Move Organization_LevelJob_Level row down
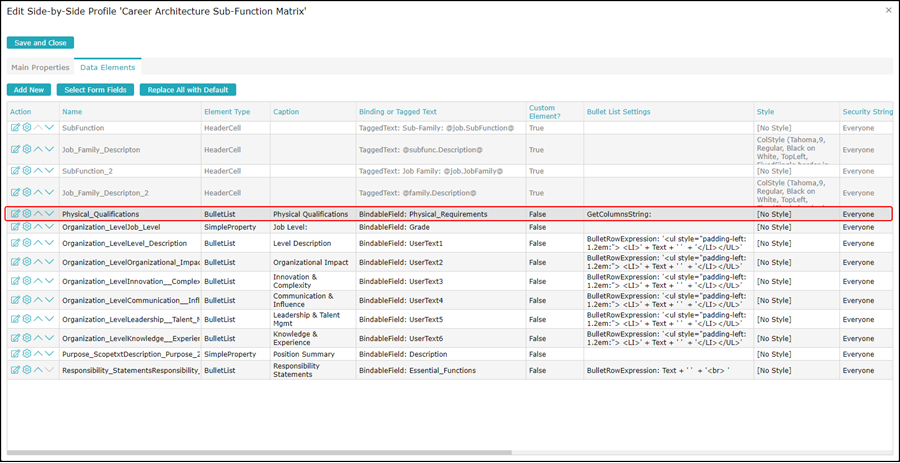This screenshot has height=463, width=900. coord(49,227)
